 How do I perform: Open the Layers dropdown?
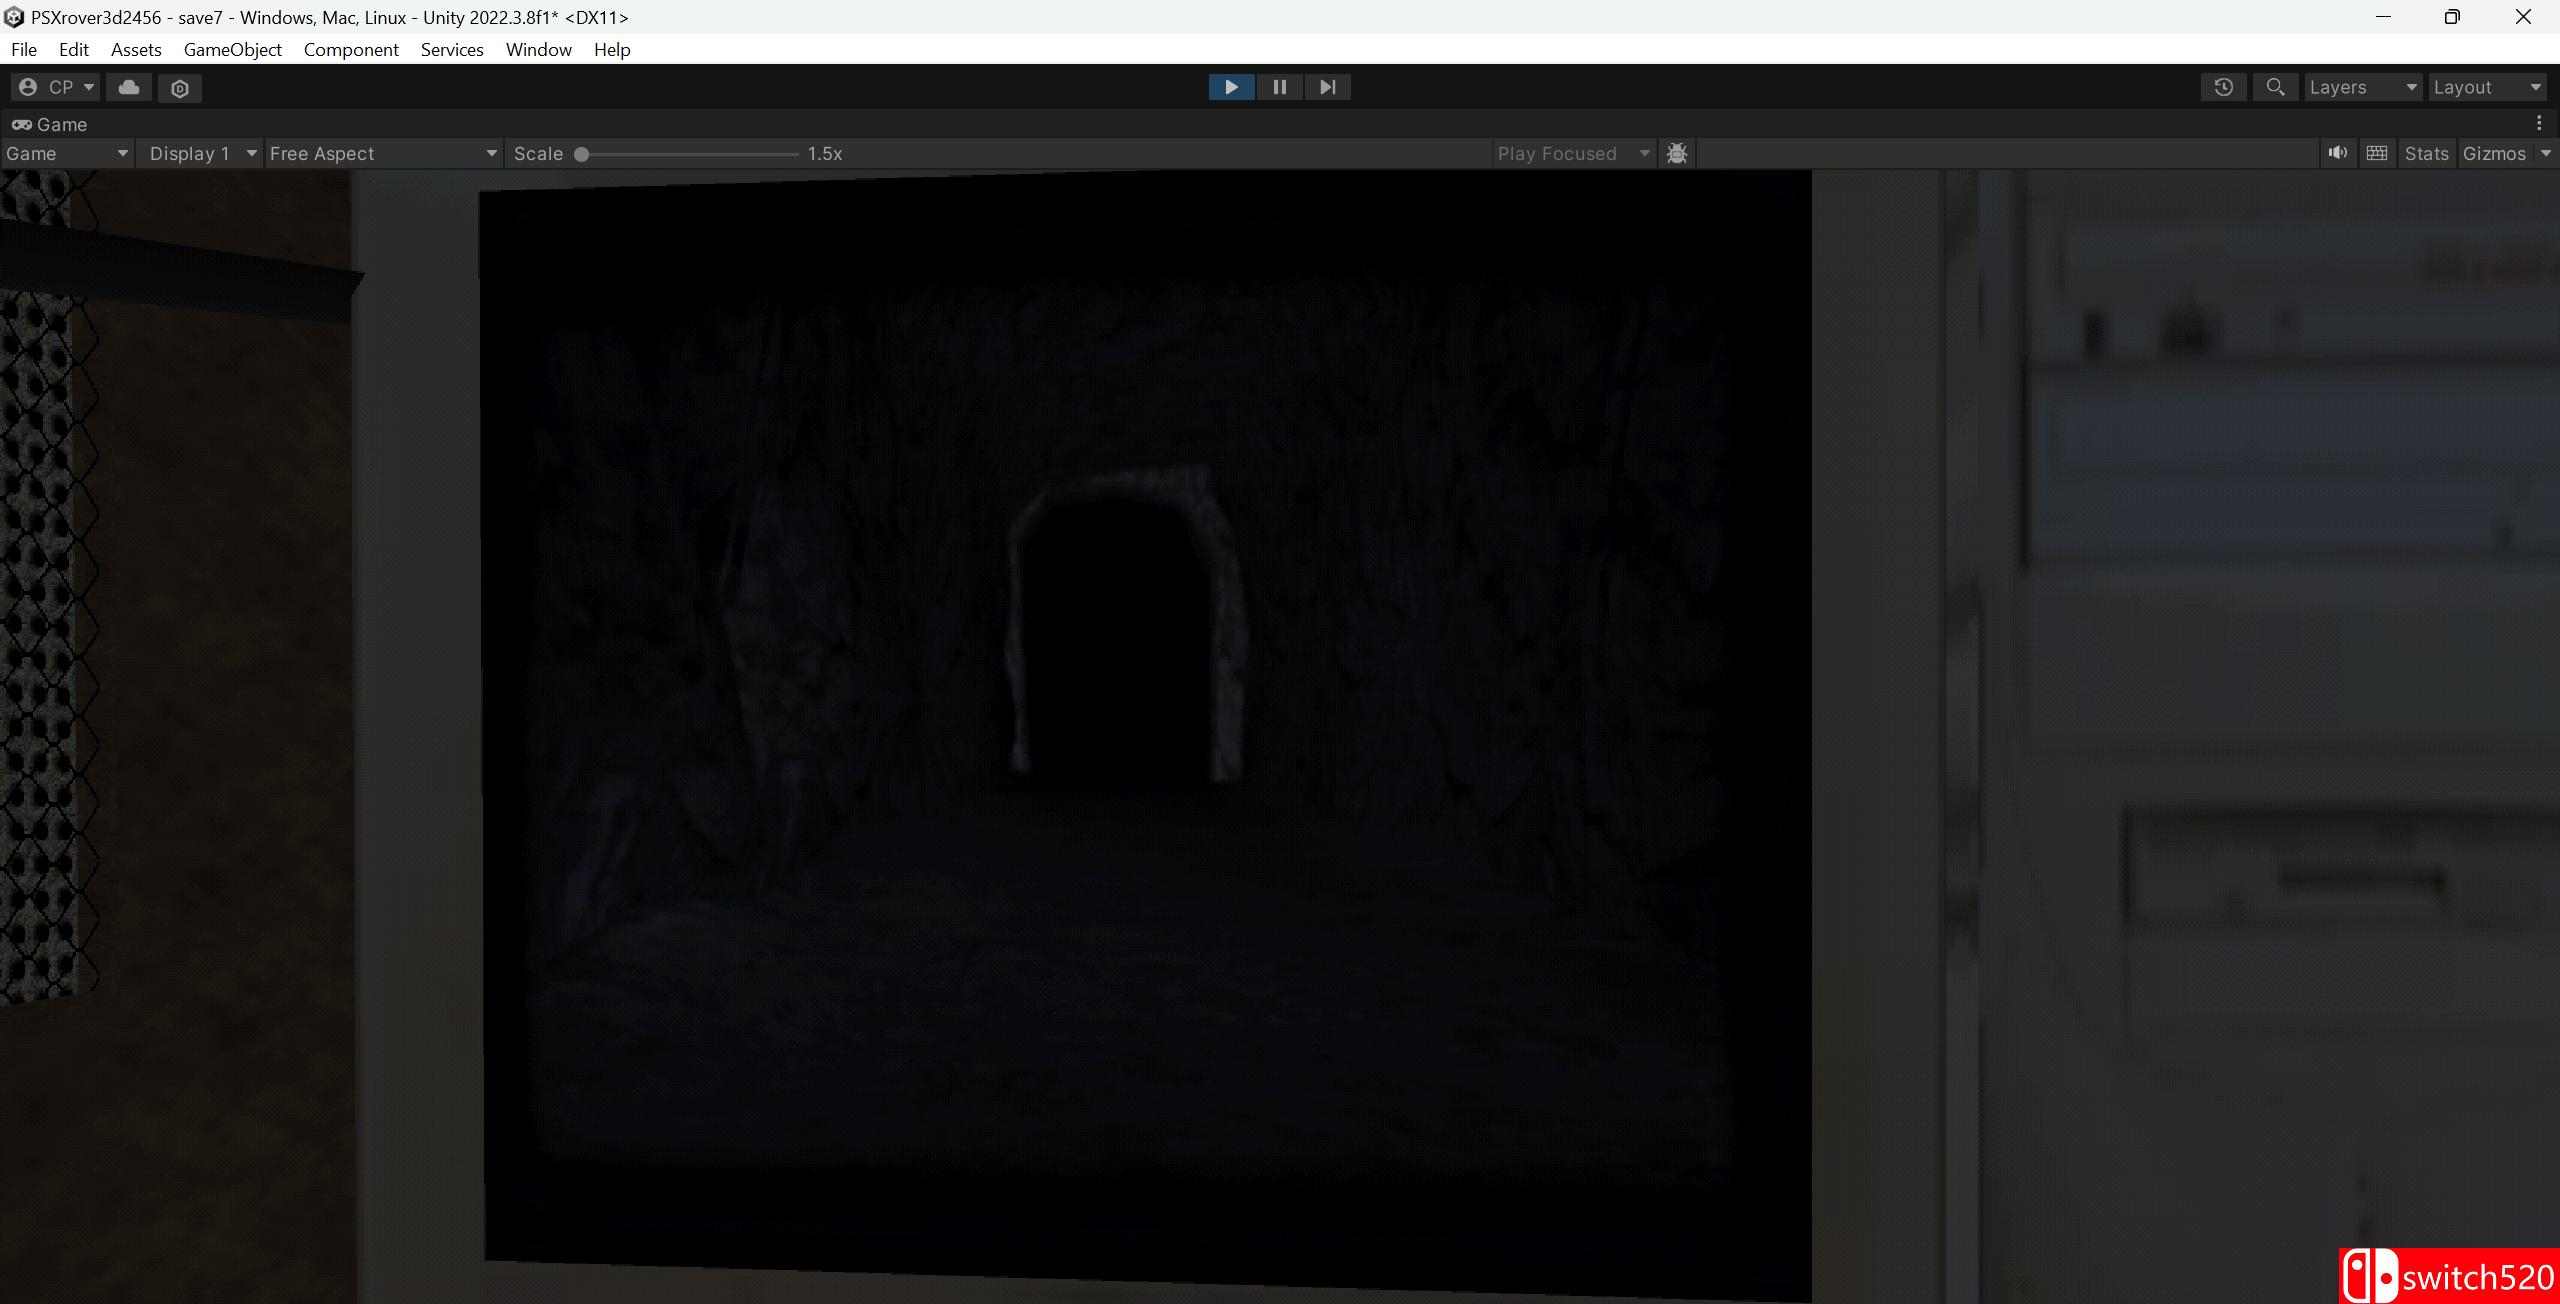click(2362, 87)
